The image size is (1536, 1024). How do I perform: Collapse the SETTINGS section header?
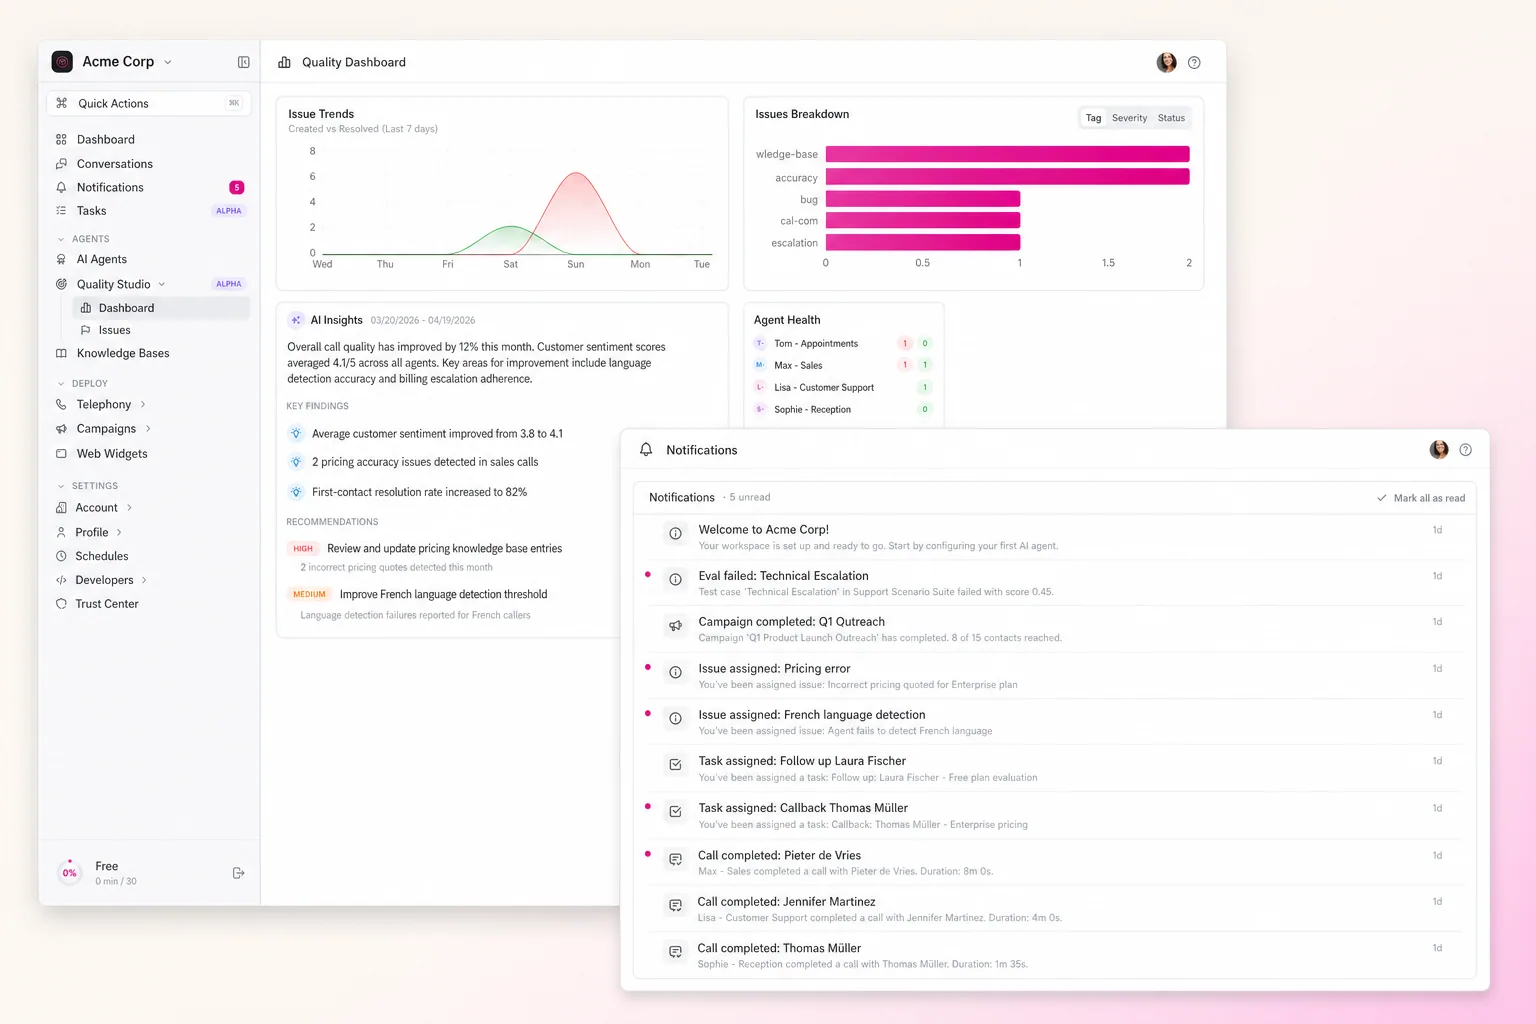(88, 486)
